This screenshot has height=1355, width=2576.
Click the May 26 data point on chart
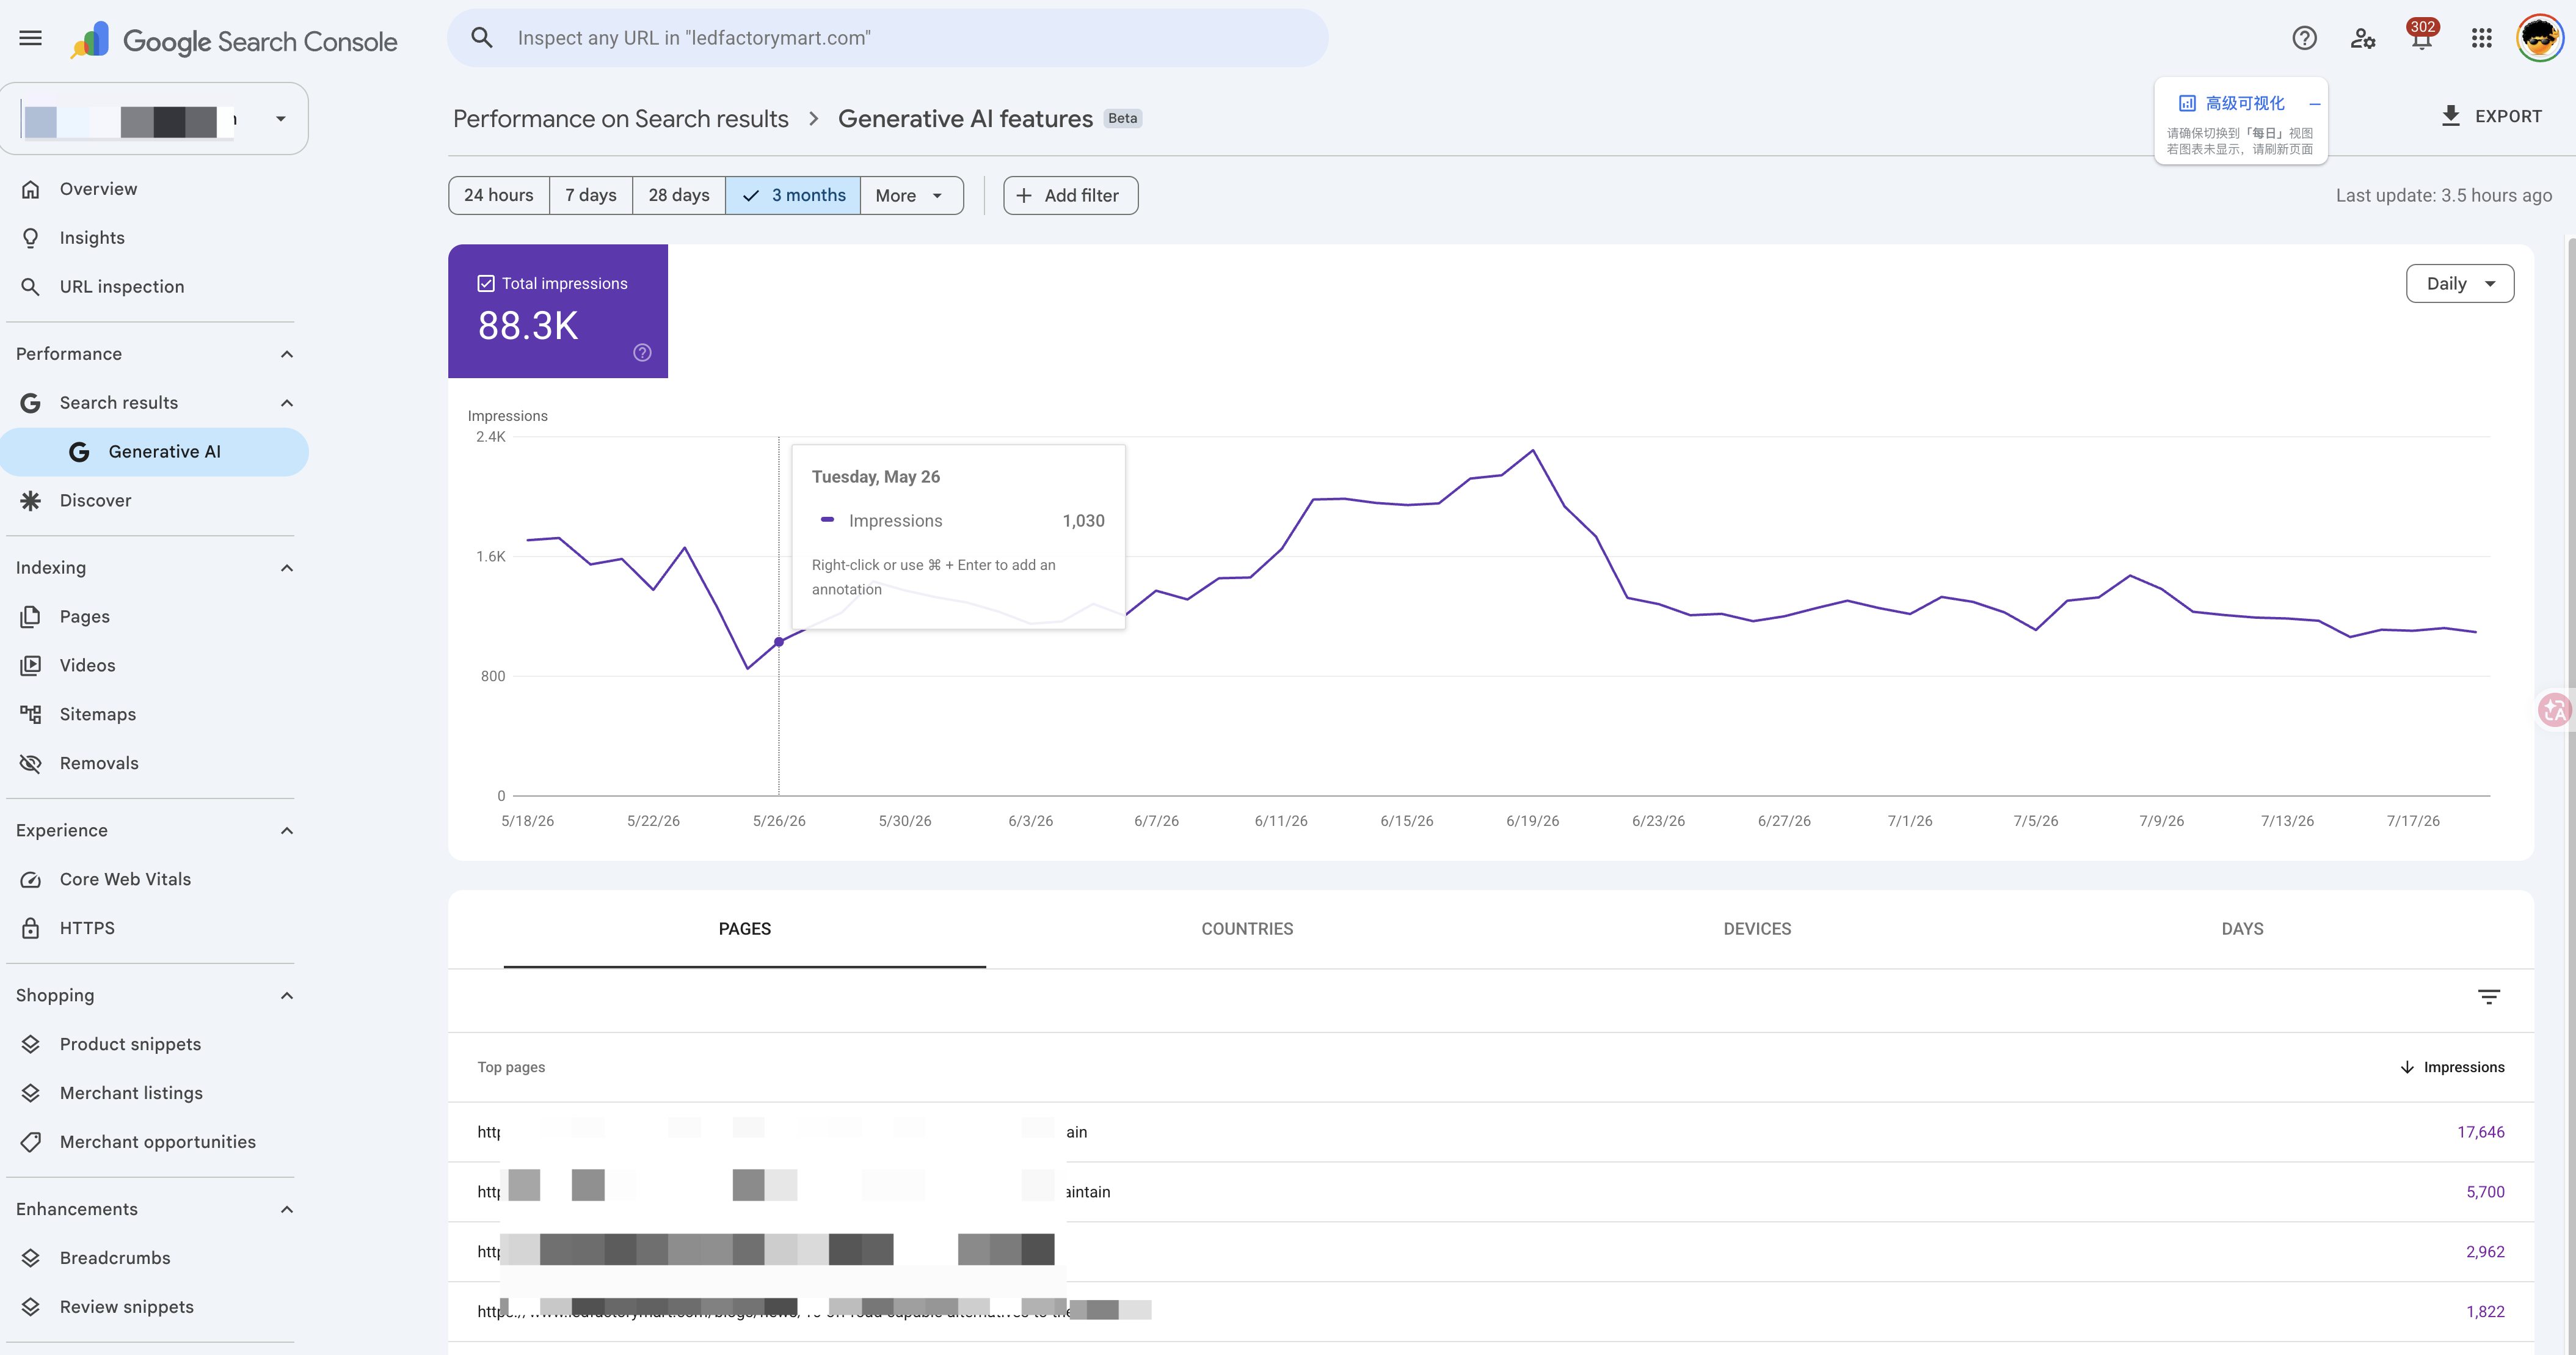779,642
